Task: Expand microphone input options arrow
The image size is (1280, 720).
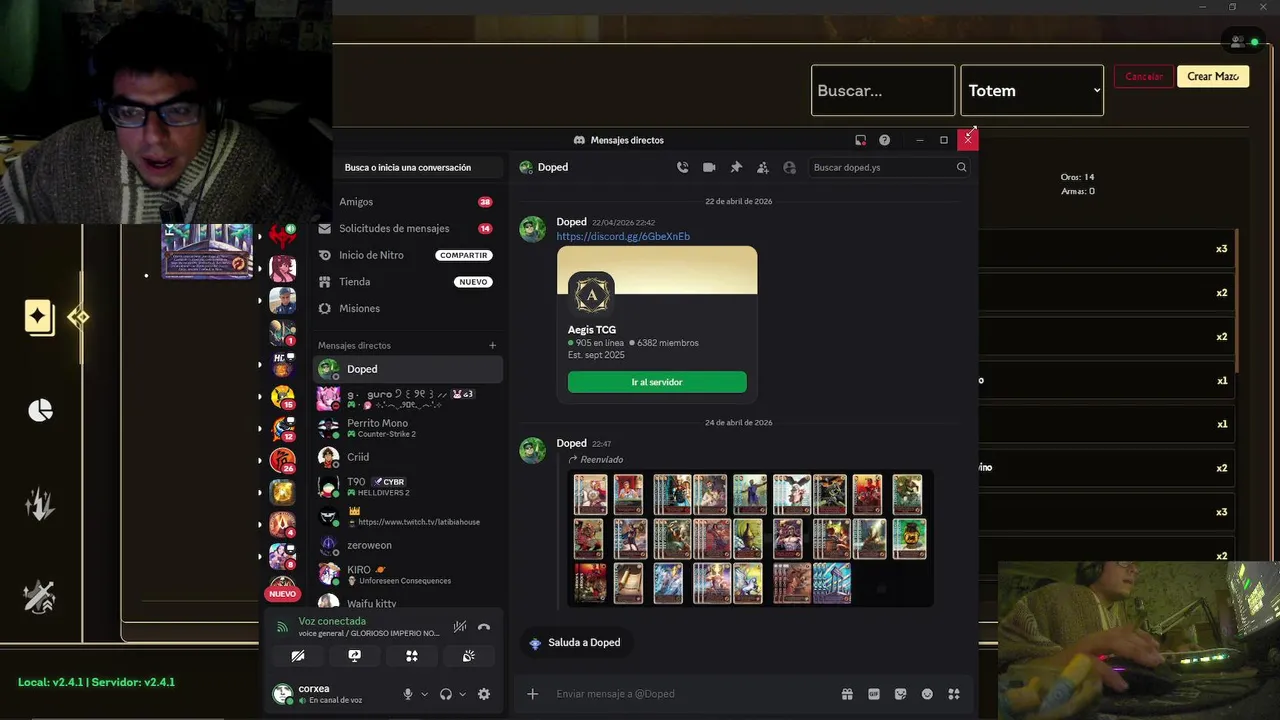Action: 424,694
